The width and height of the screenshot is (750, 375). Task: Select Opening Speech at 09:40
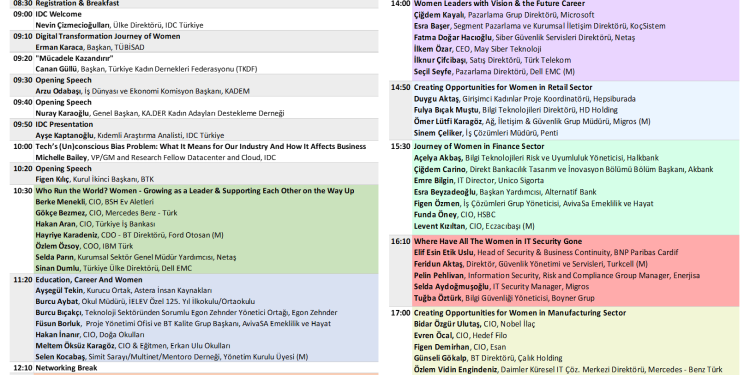(x=64, y=102)
